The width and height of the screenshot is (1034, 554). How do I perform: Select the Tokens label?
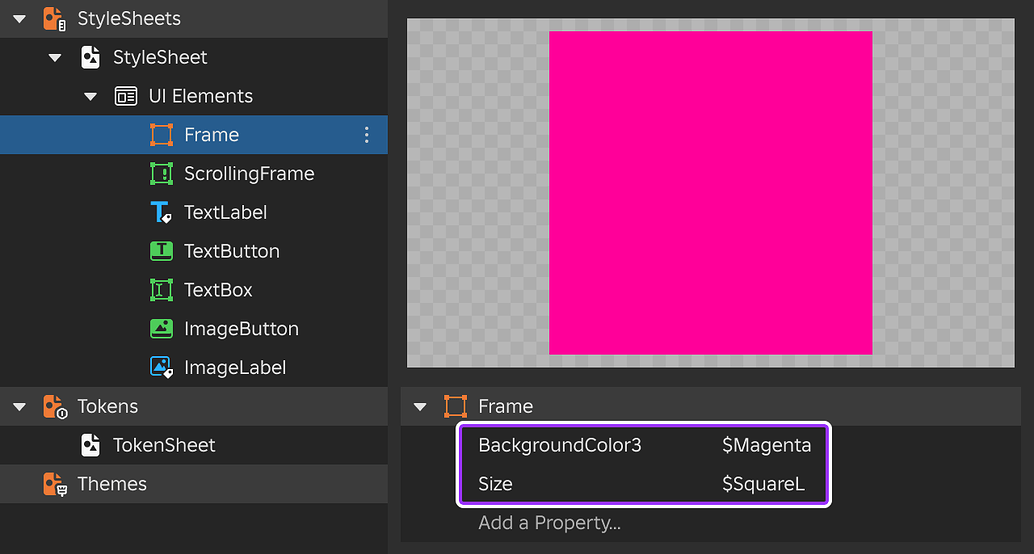[107, 406]
